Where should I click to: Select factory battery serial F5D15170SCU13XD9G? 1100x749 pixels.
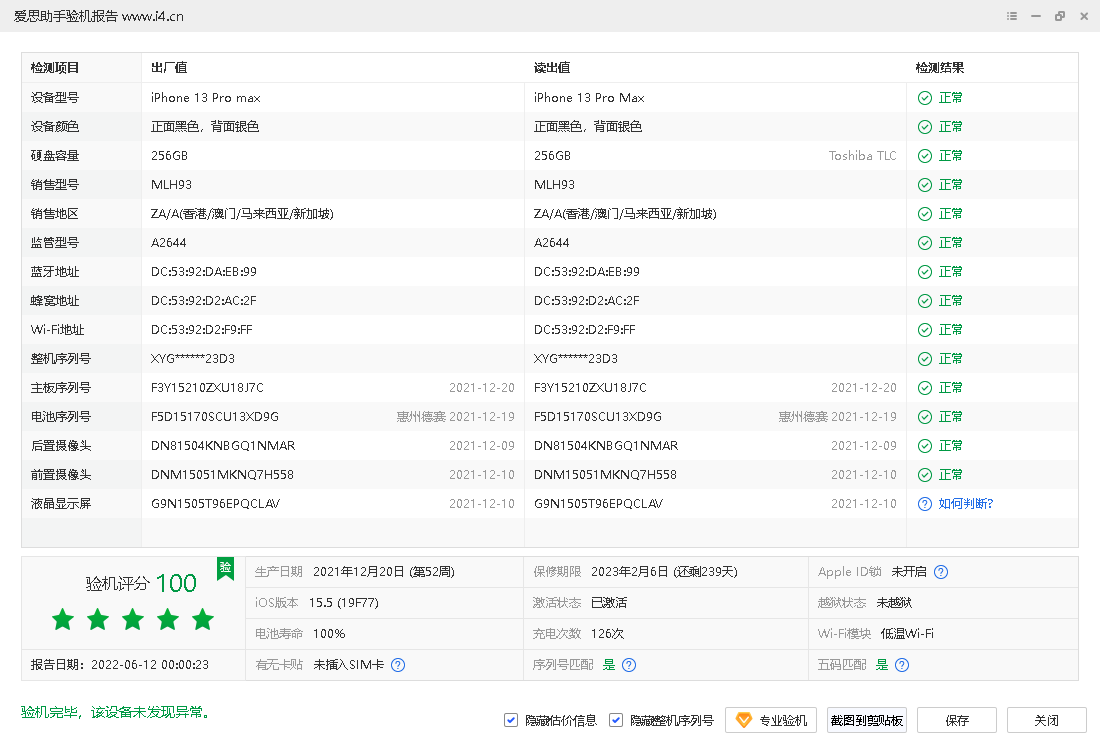pyautogui.click(x=215, y=417)
